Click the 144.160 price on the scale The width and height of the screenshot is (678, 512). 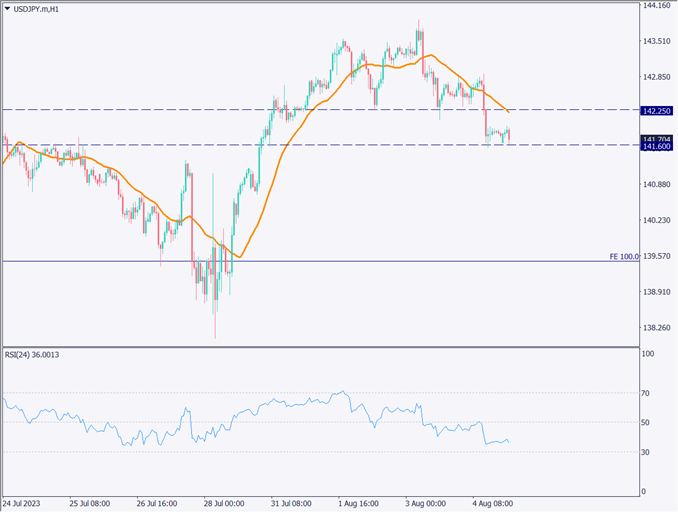656,6
